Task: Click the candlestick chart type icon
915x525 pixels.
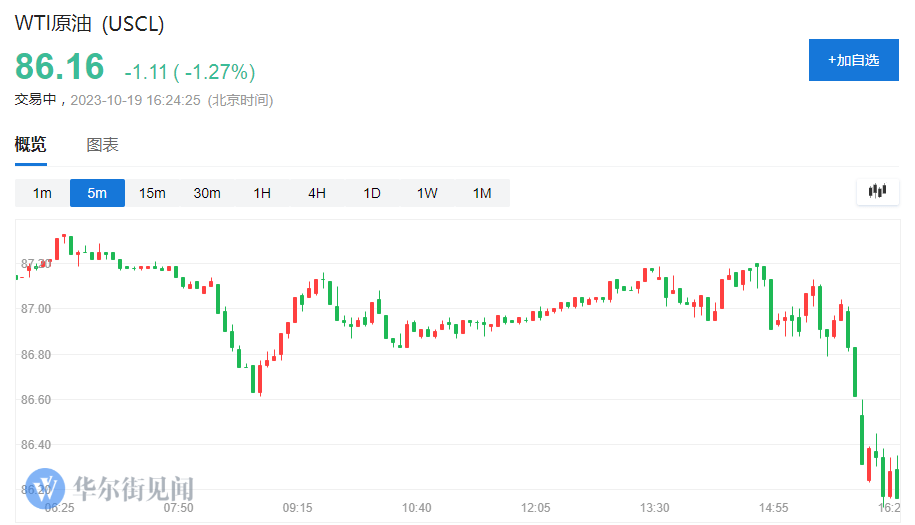Action: point(878,191)
